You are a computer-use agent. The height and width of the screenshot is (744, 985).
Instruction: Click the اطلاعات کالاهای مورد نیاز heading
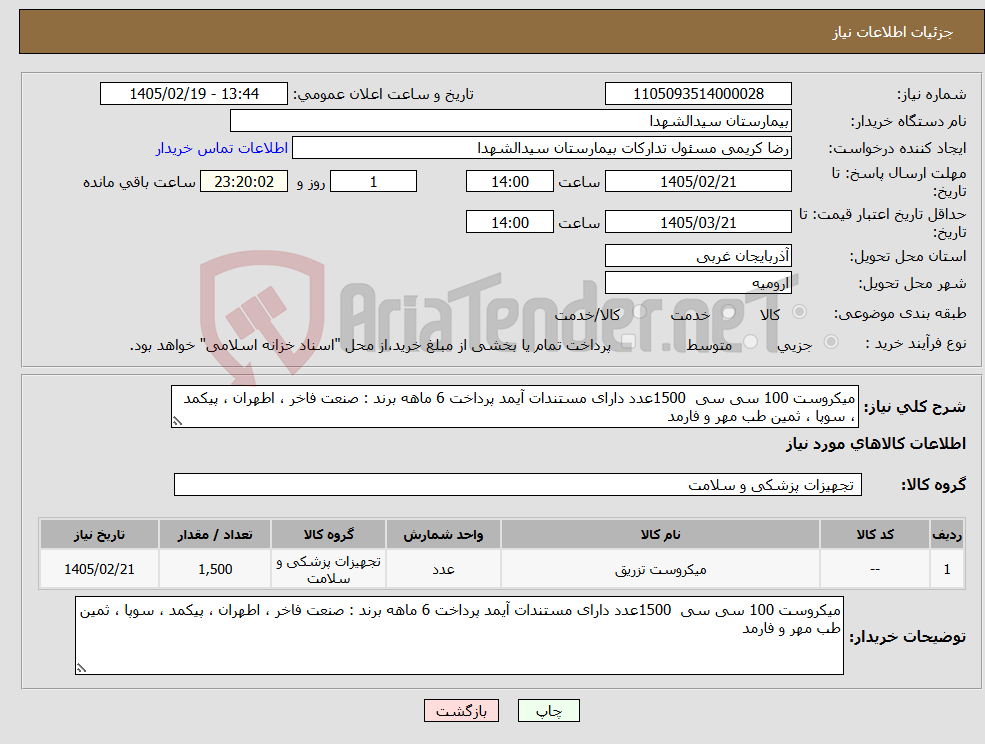click(x=876, y=444)
